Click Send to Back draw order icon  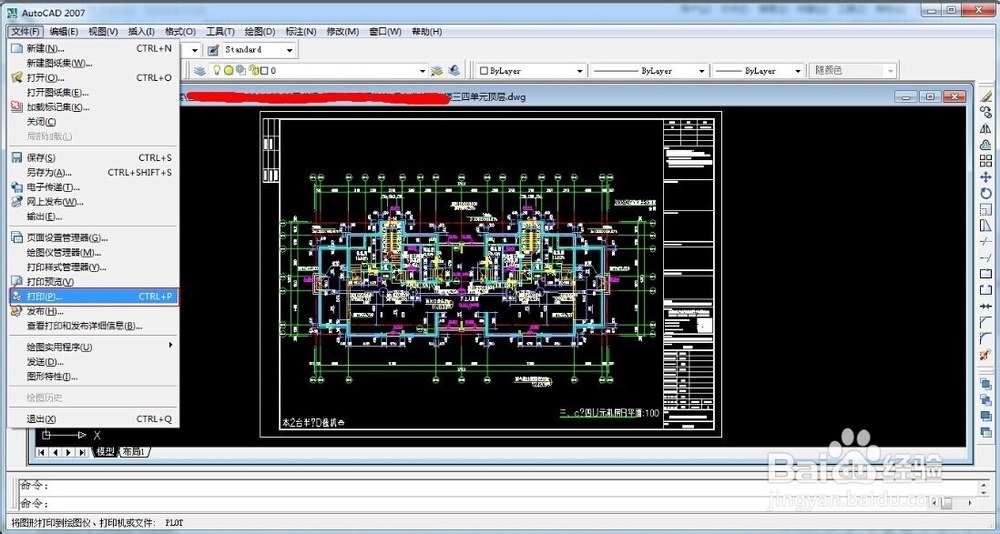click(x=986, y=400)
